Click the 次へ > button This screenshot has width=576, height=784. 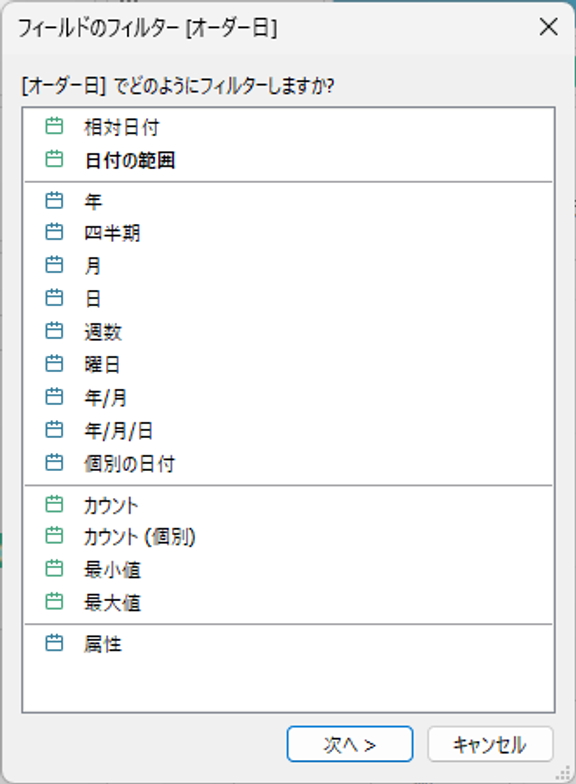[x=350, y=744]
